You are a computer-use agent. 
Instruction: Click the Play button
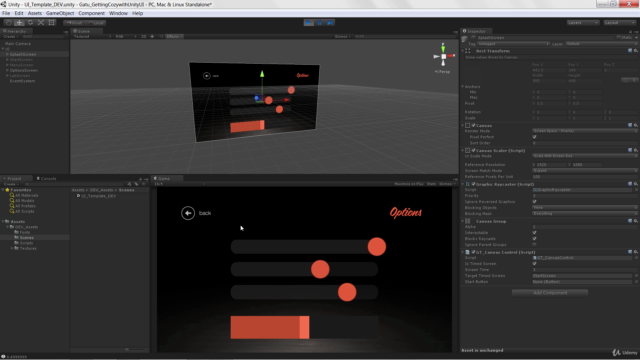[309, 23]
